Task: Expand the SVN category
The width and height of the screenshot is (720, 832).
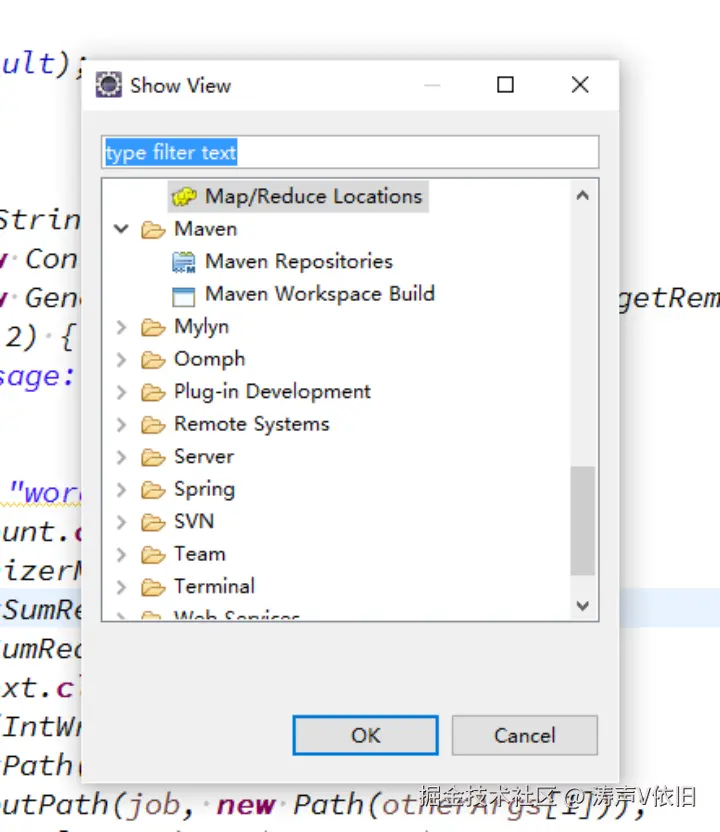Action: 122,522
